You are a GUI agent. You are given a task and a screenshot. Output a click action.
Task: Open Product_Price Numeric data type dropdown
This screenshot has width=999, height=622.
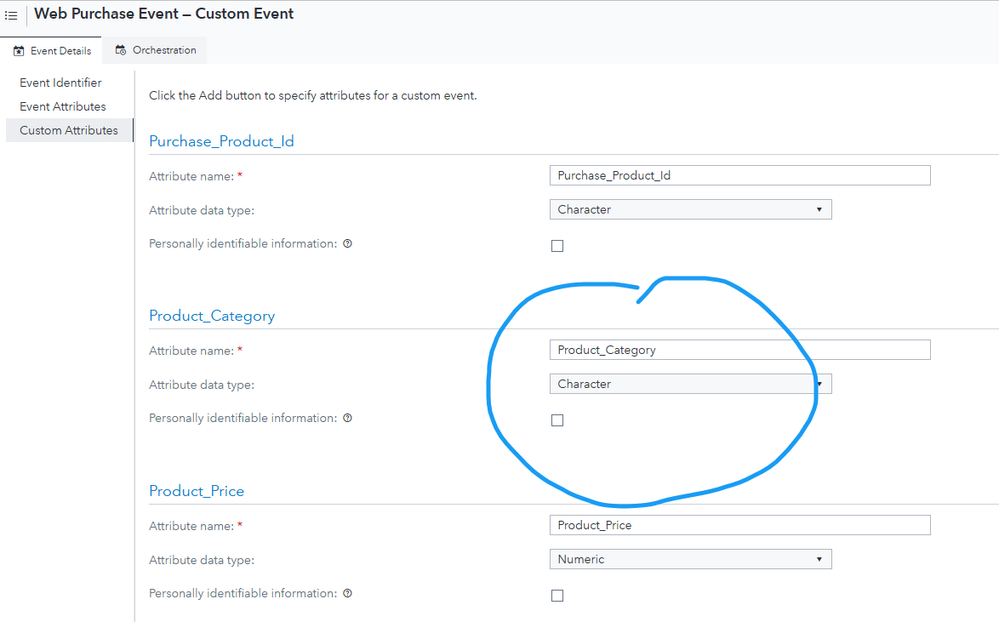tap(690, 560)
